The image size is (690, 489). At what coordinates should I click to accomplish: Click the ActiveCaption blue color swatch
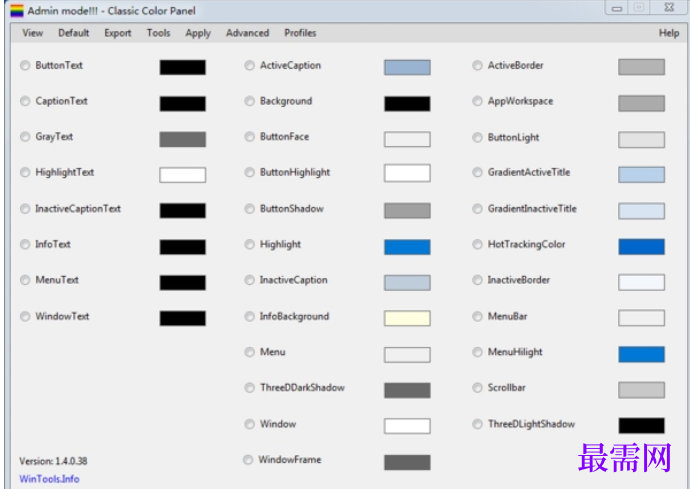(407, 67)
